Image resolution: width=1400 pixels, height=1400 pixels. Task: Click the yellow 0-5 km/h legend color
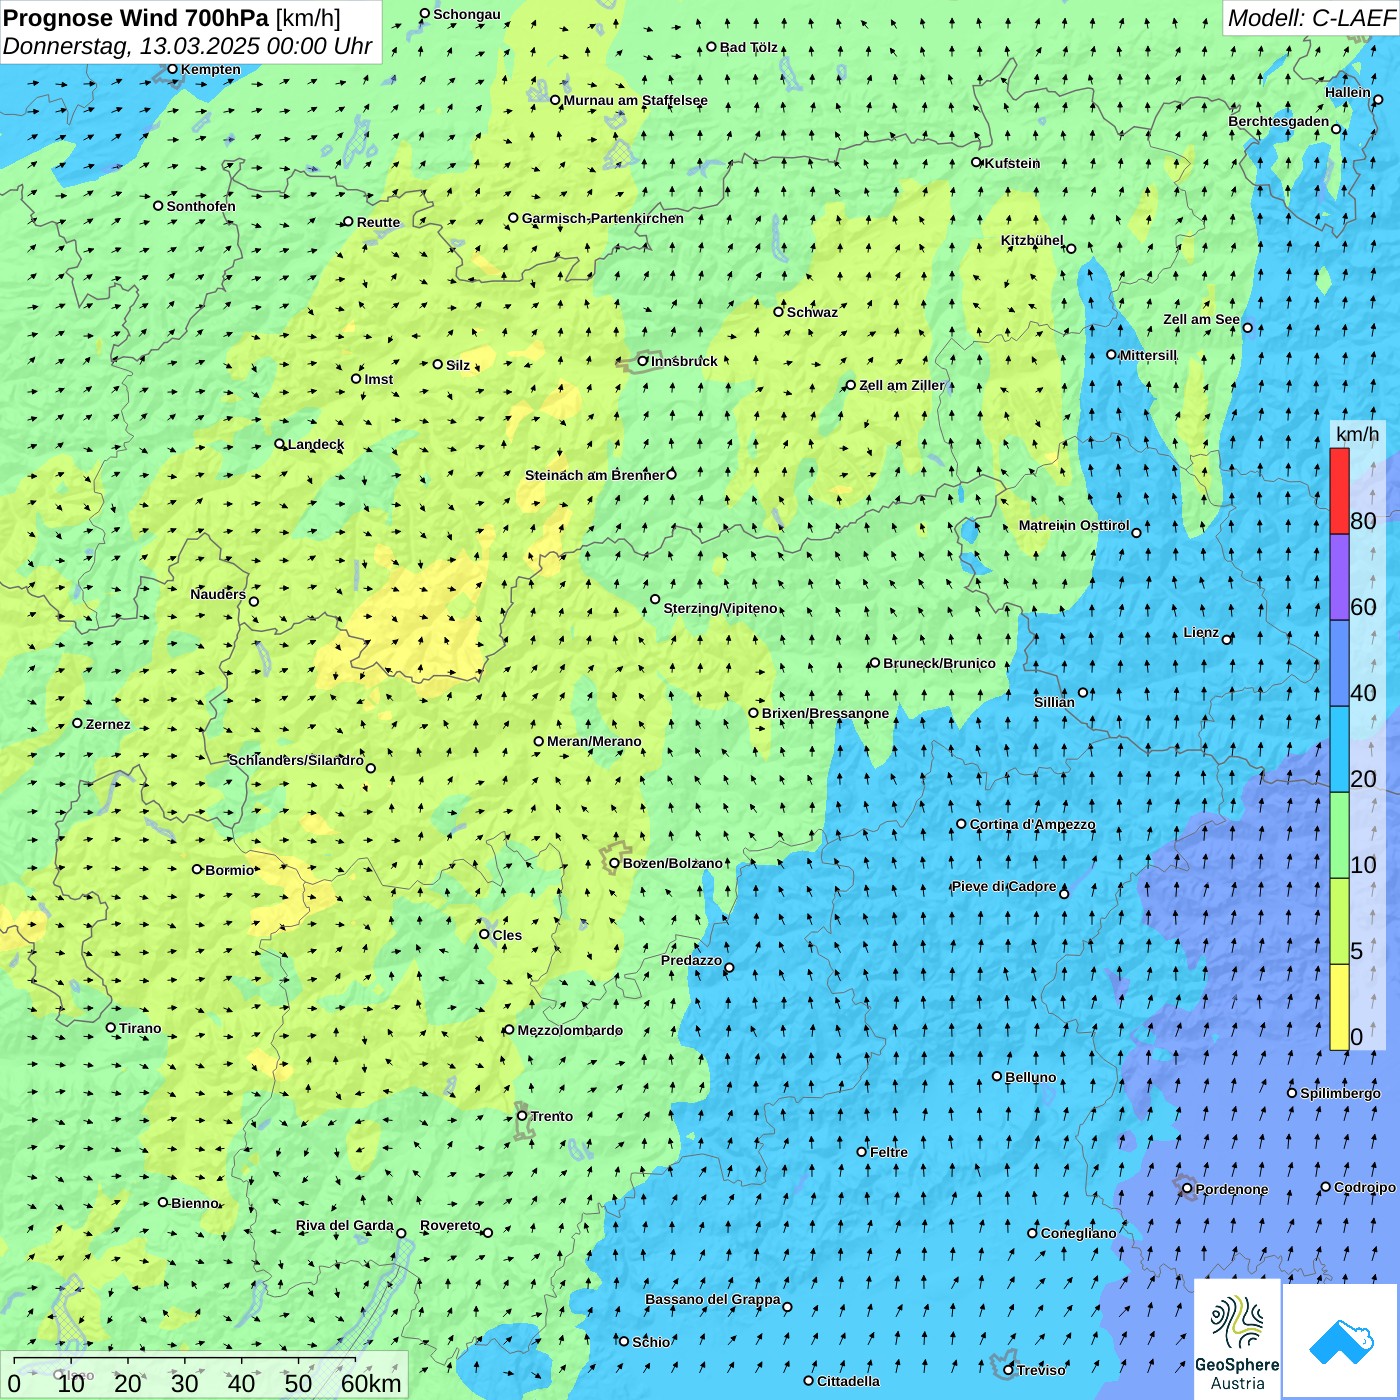pyautogui.click(x=1339, y=1007)
